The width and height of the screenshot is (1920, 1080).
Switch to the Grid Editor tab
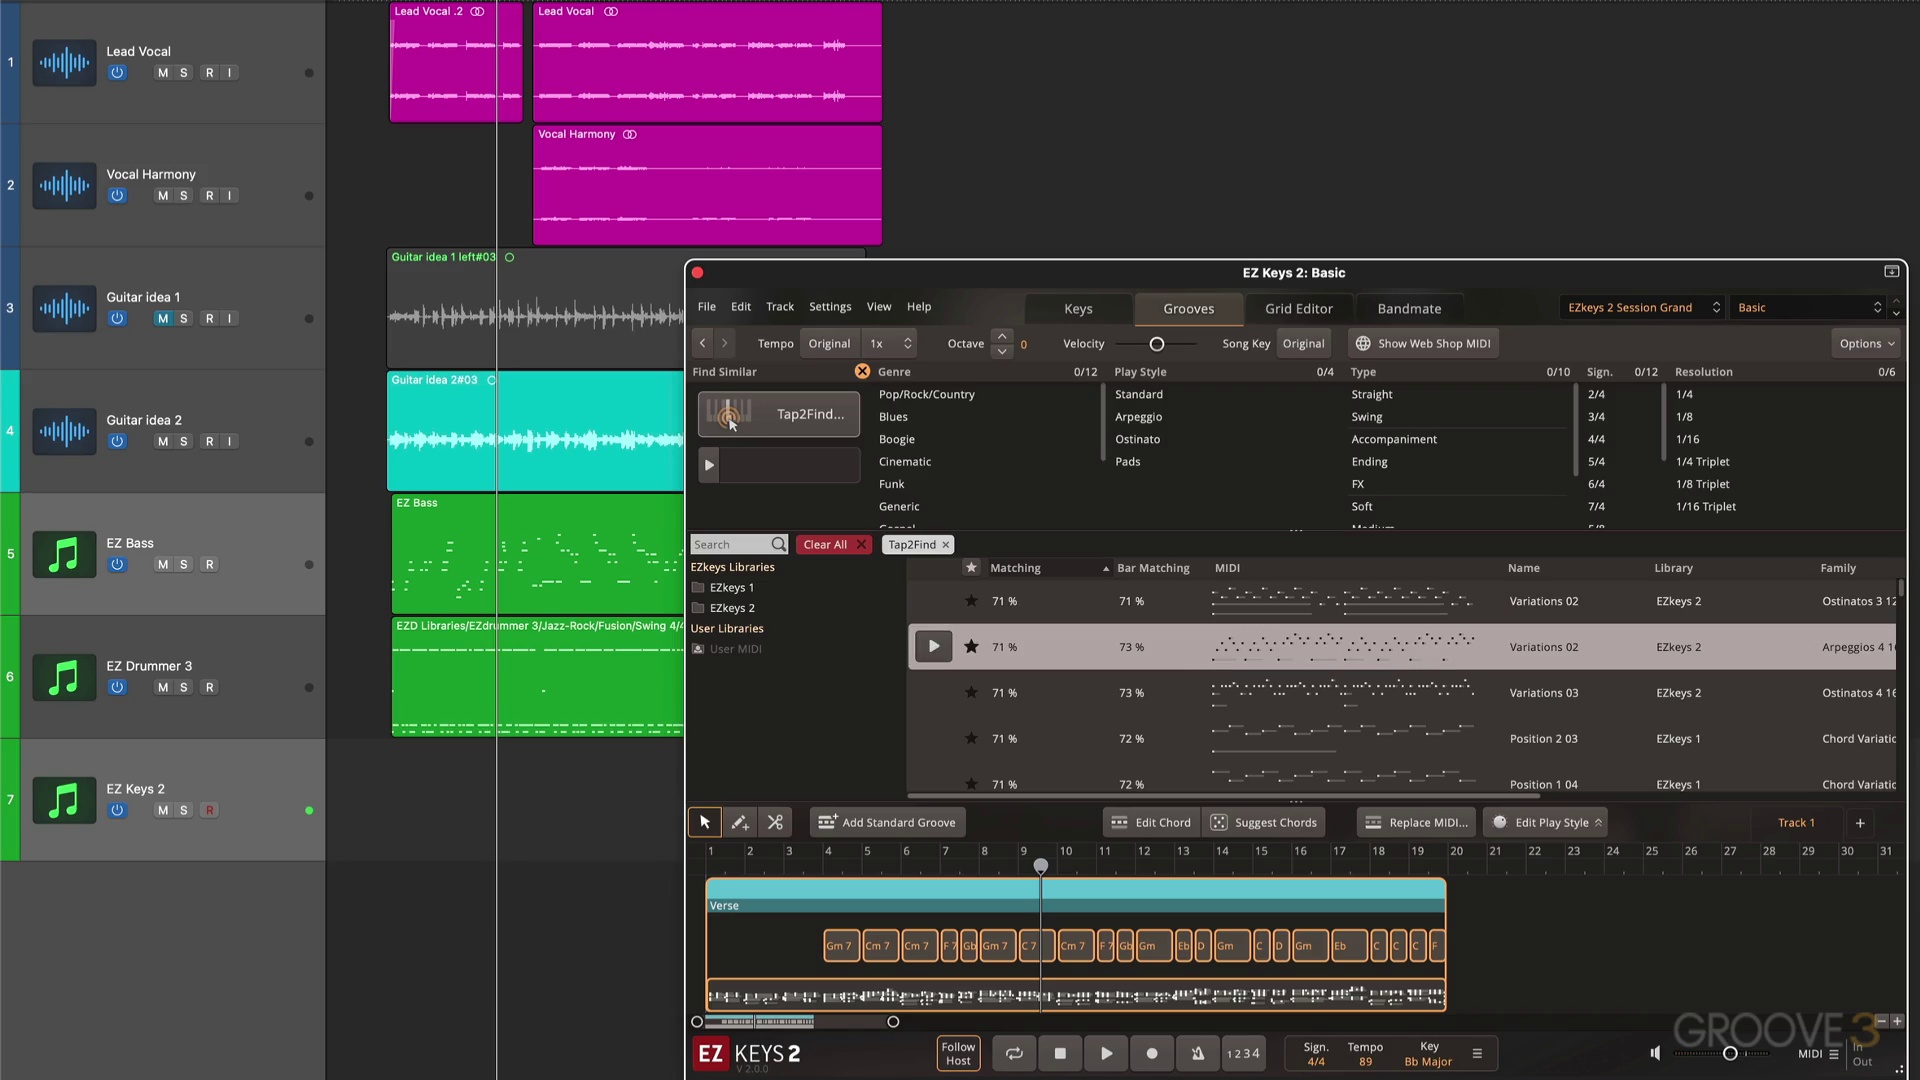tap(1298, 309)
